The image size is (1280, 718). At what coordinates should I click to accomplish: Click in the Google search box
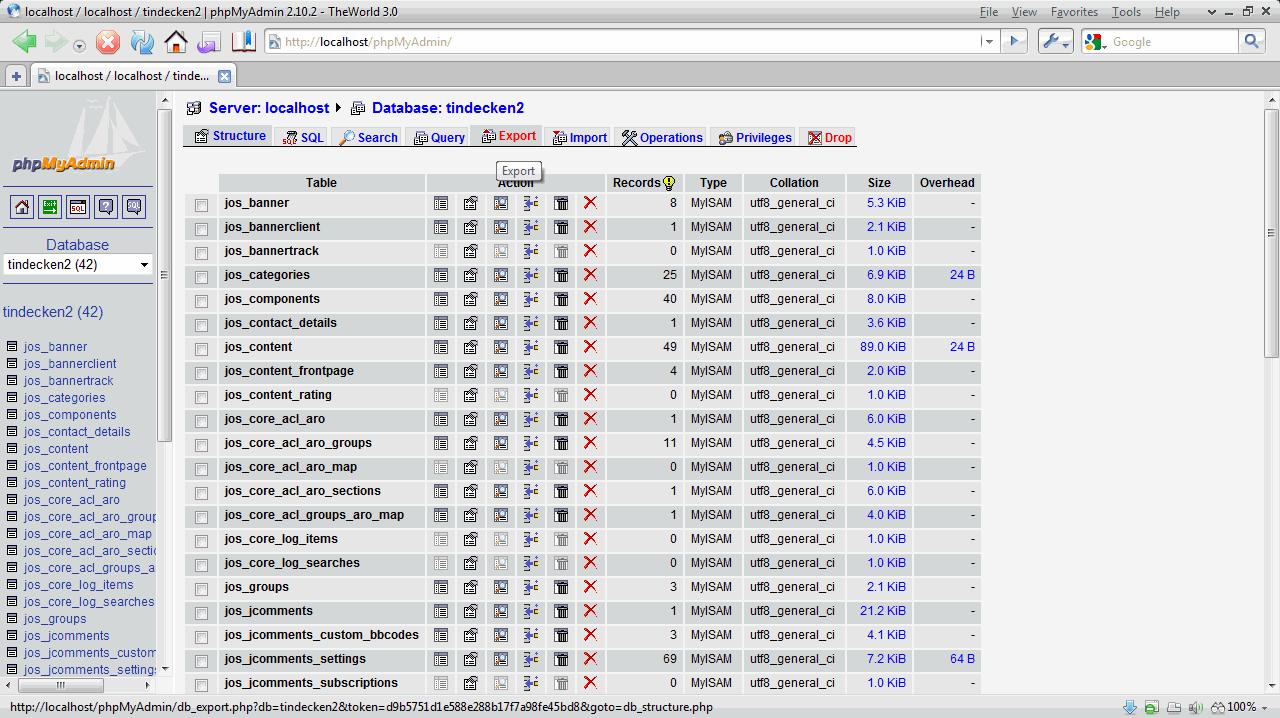coord(1170,42)
